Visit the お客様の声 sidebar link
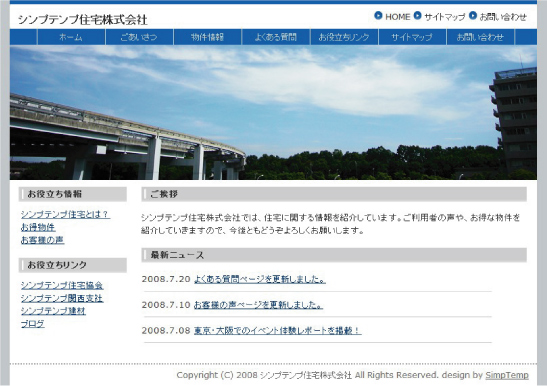The width and height of the screenshot is (547, 386). [x=43, y=240]
